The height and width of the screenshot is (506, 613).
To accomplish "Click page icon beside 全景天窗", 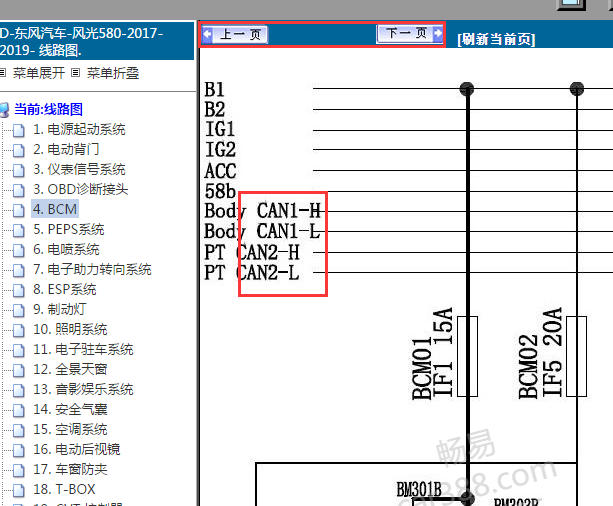I will click(18, 370).
